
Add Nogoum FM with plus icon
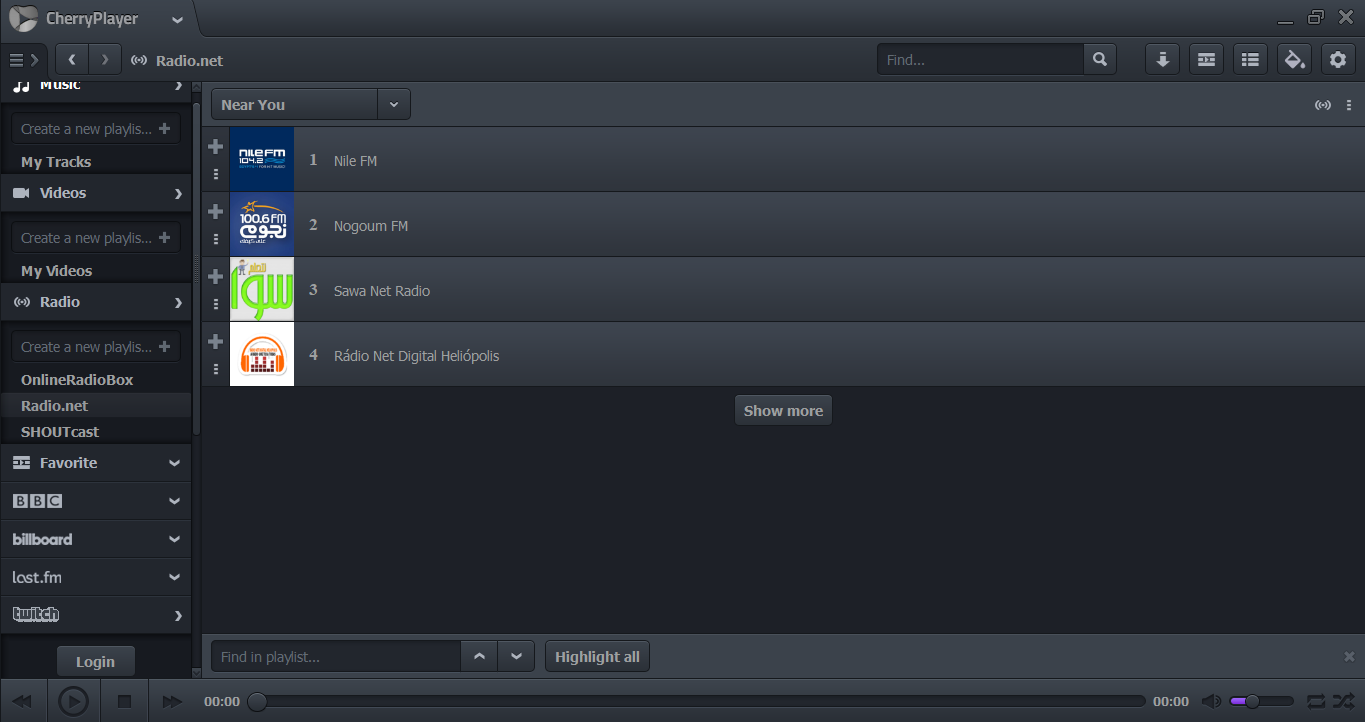215,212
